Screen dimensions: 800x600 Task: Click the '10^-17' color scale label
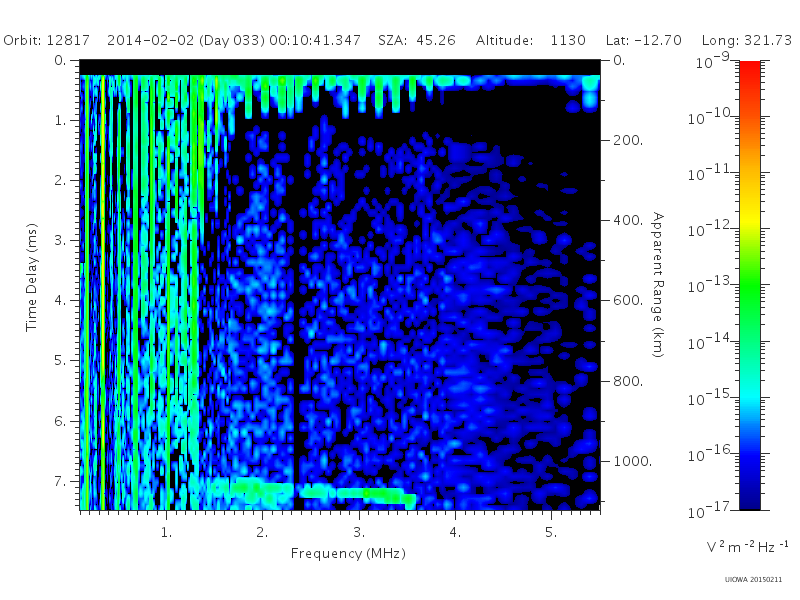(x=710, y=509)
